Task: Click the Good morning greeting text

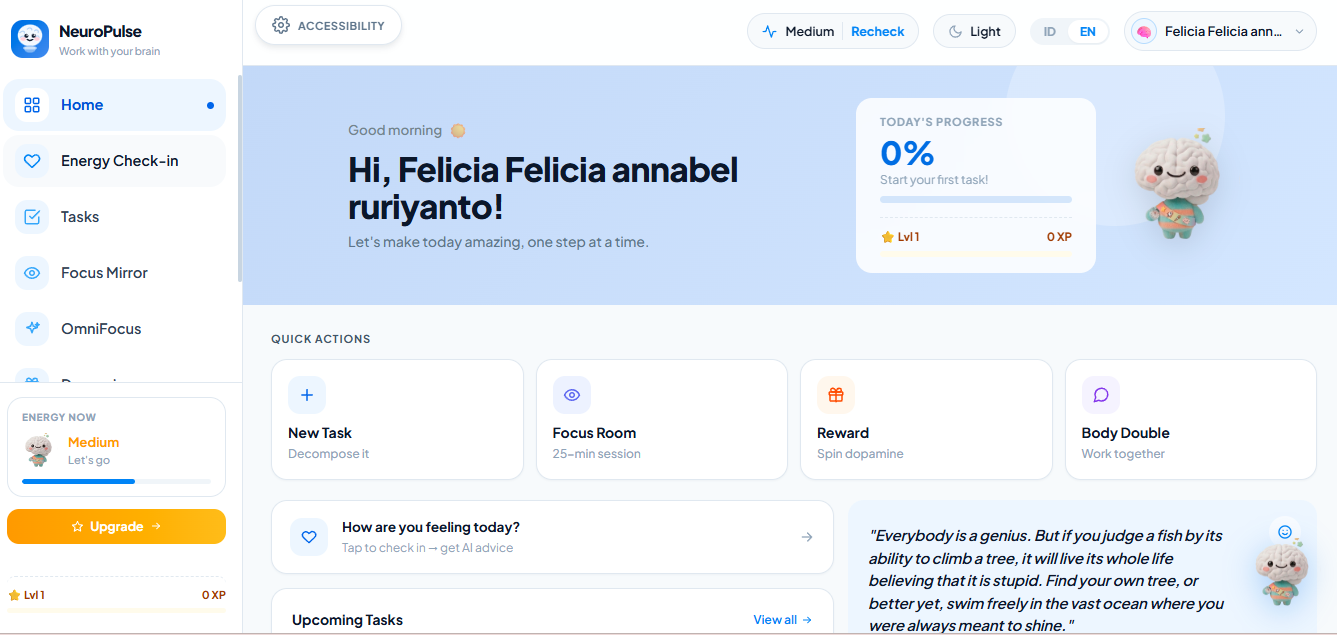Action: tap(395, 130)
